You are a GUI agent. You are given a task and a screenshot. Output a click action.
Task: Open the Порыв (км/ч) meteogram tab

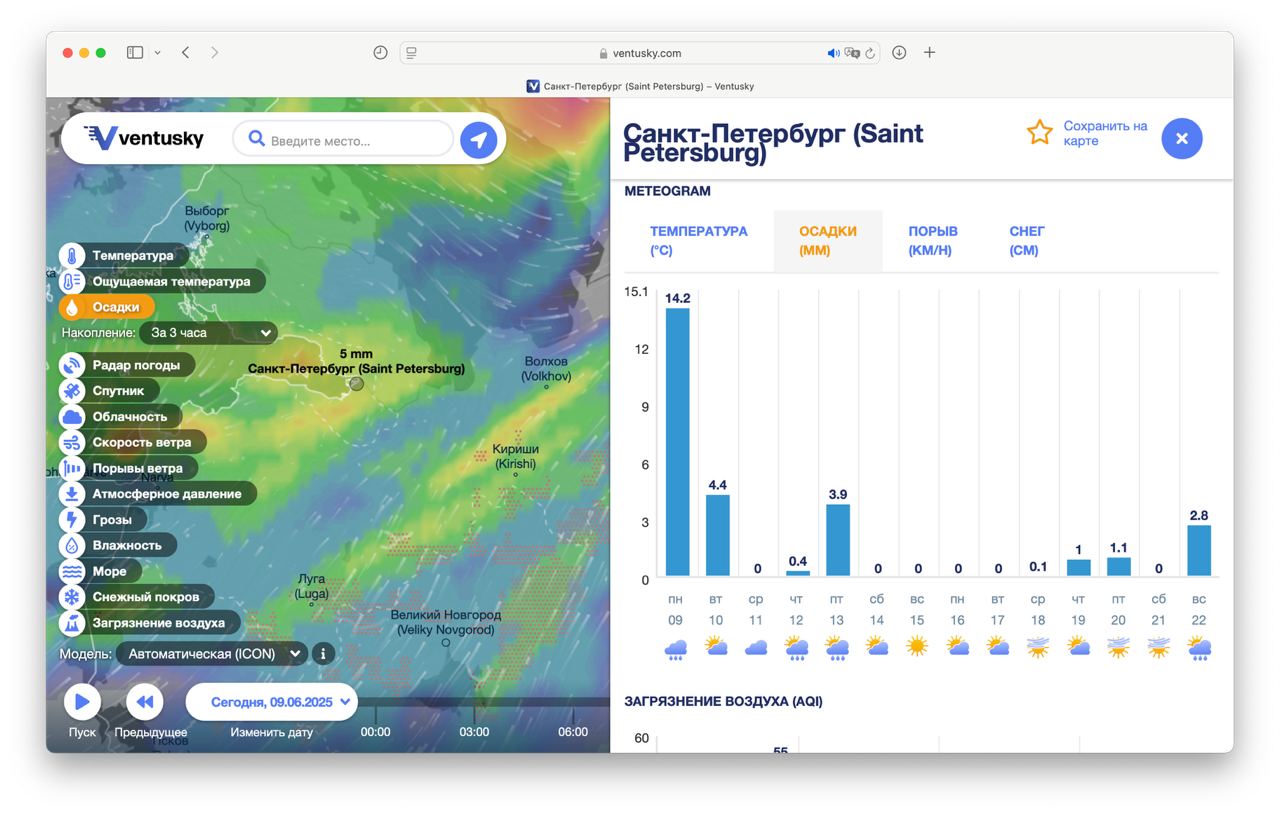point(932,241)
